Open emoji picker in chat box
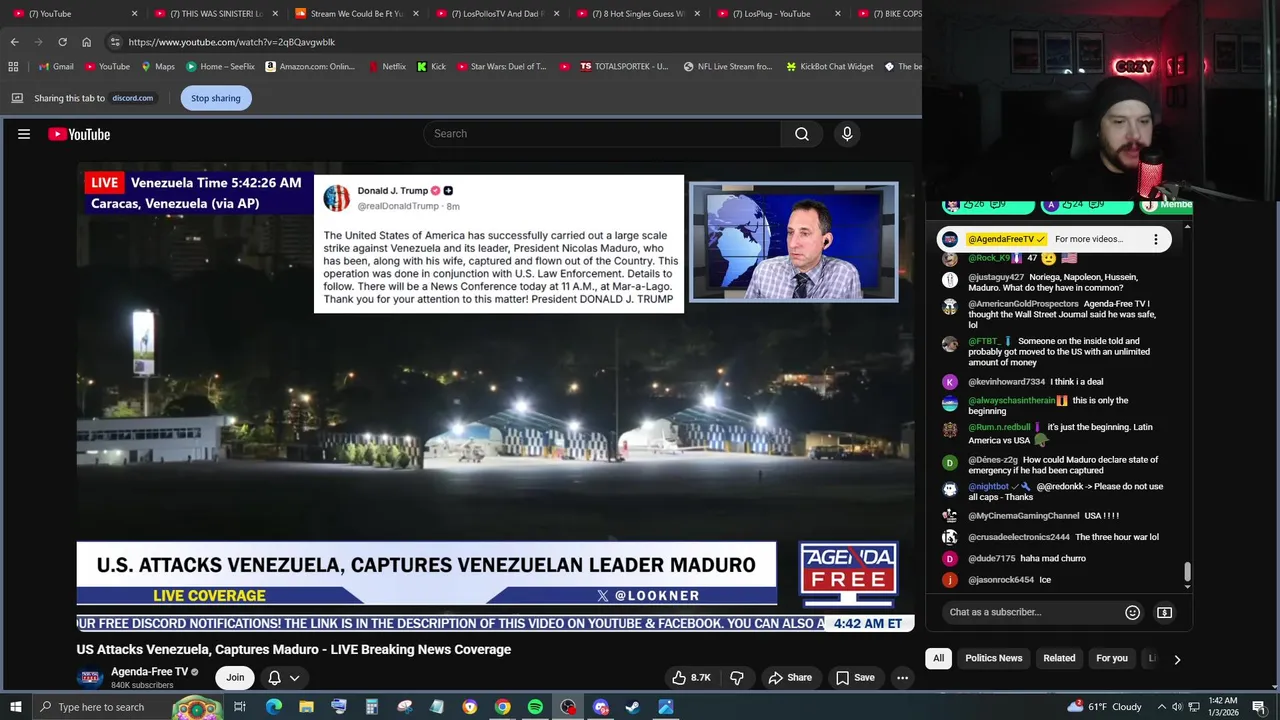 click(x=1133, y=613)
